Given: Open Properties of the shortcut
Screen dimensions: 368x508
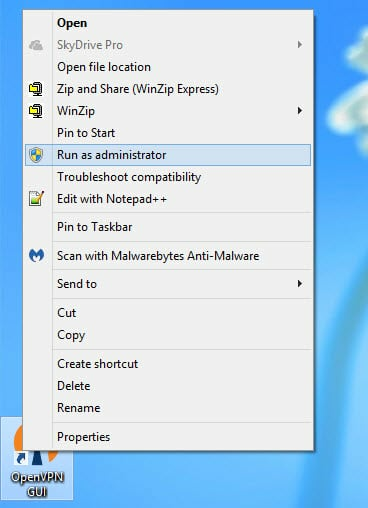Looking at the screenshot, I should tap(168, 437).
